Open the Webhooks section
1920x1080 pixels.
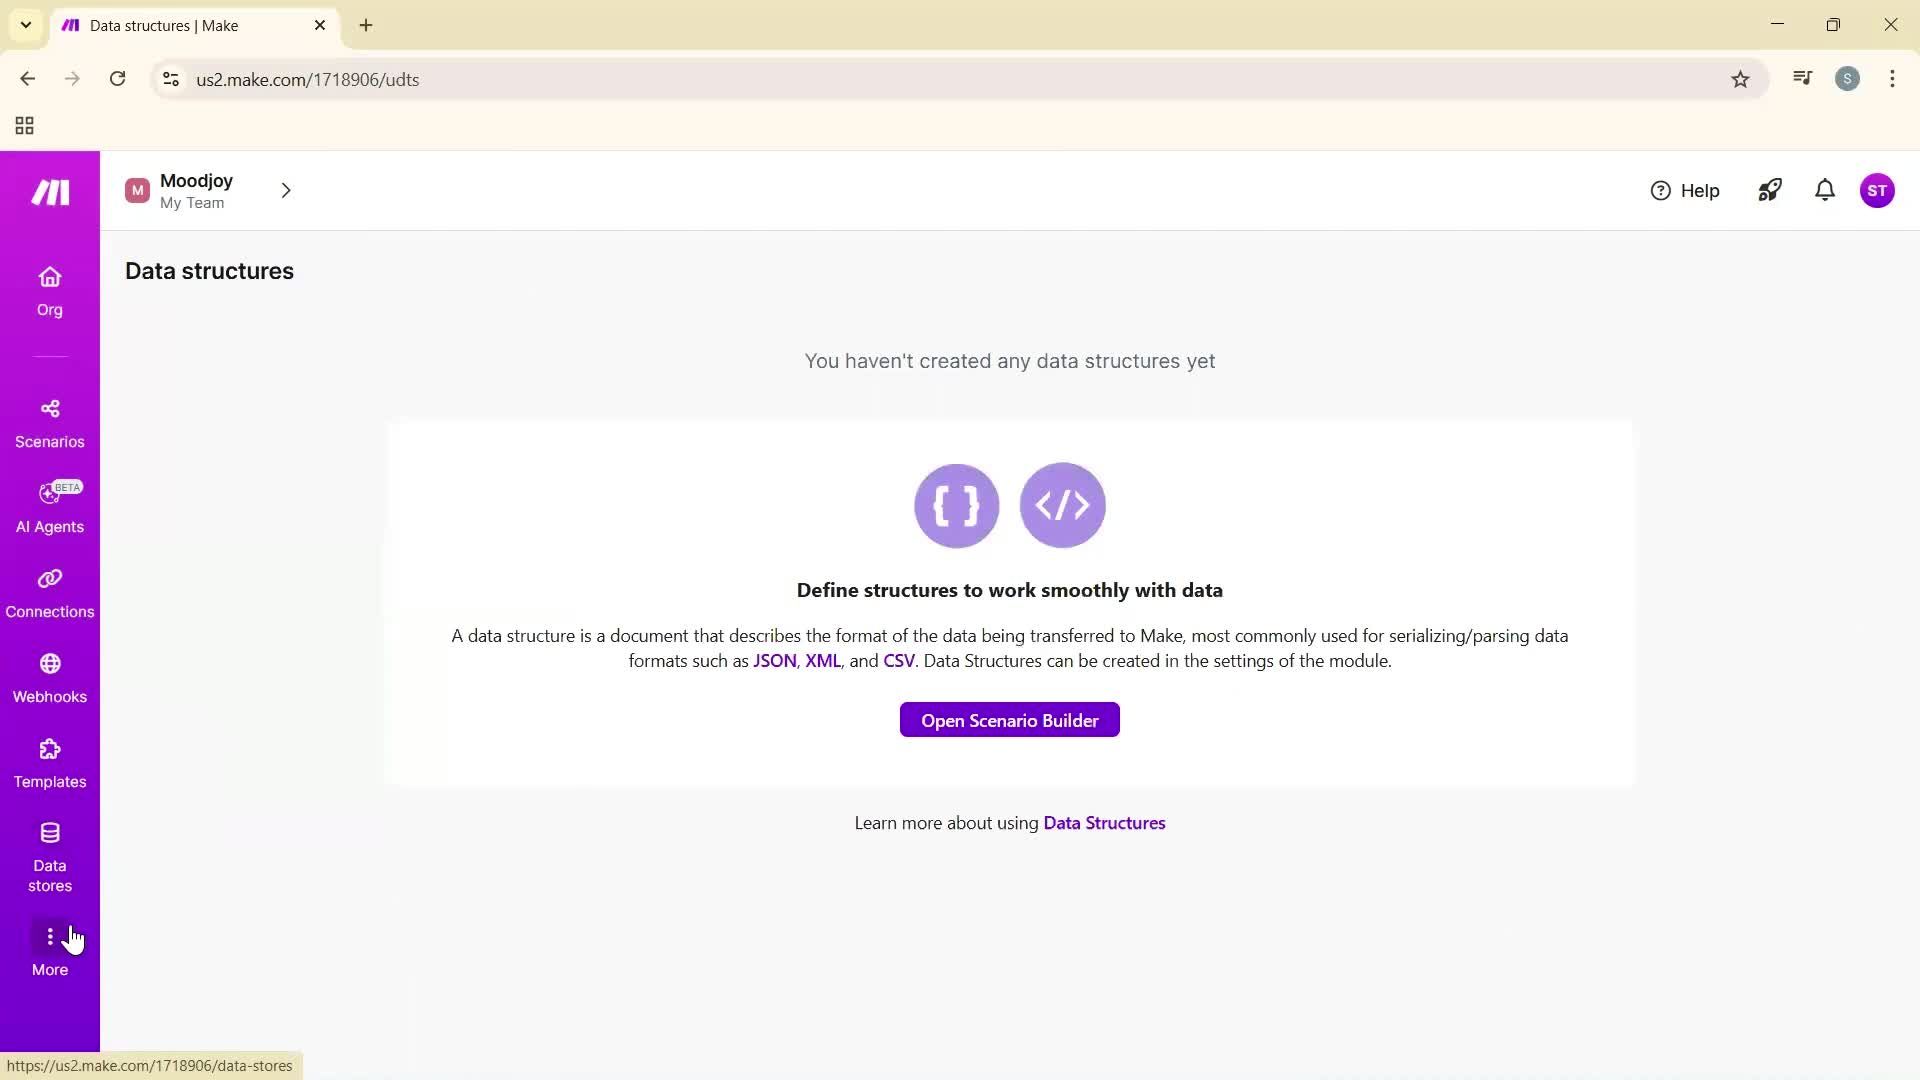tap(49, 677)
